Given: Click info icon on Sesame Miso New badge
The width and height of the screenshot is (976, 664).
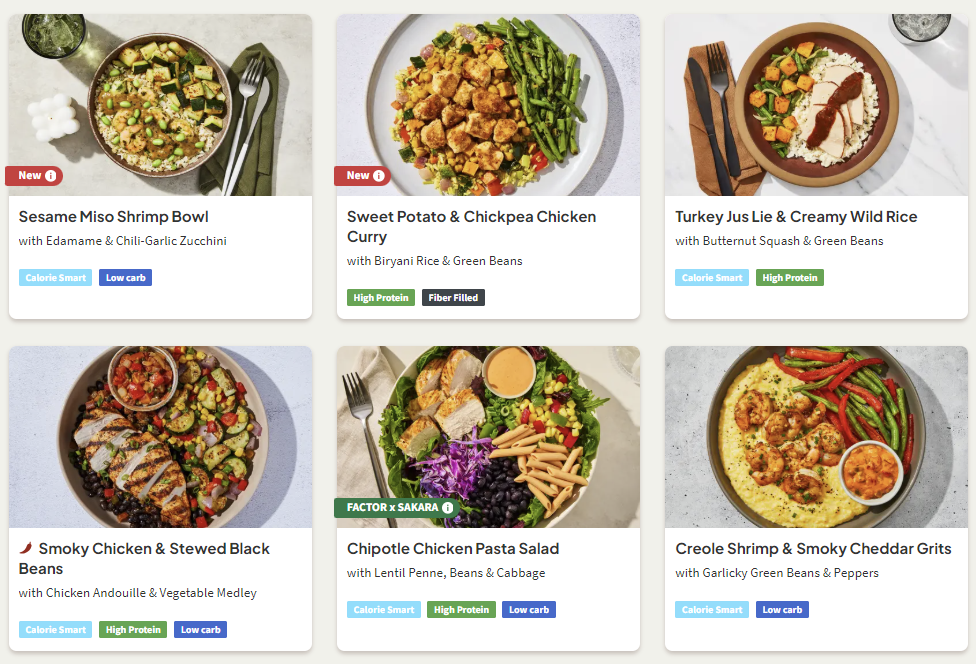Looking at the screenshot, I should [x=51, y=176].
